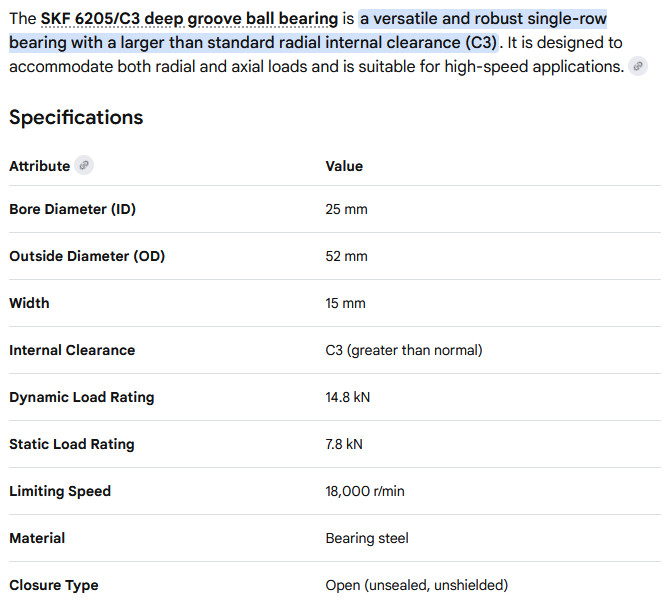
Task: Click the Width row label
Action: [x=29, y=303]
